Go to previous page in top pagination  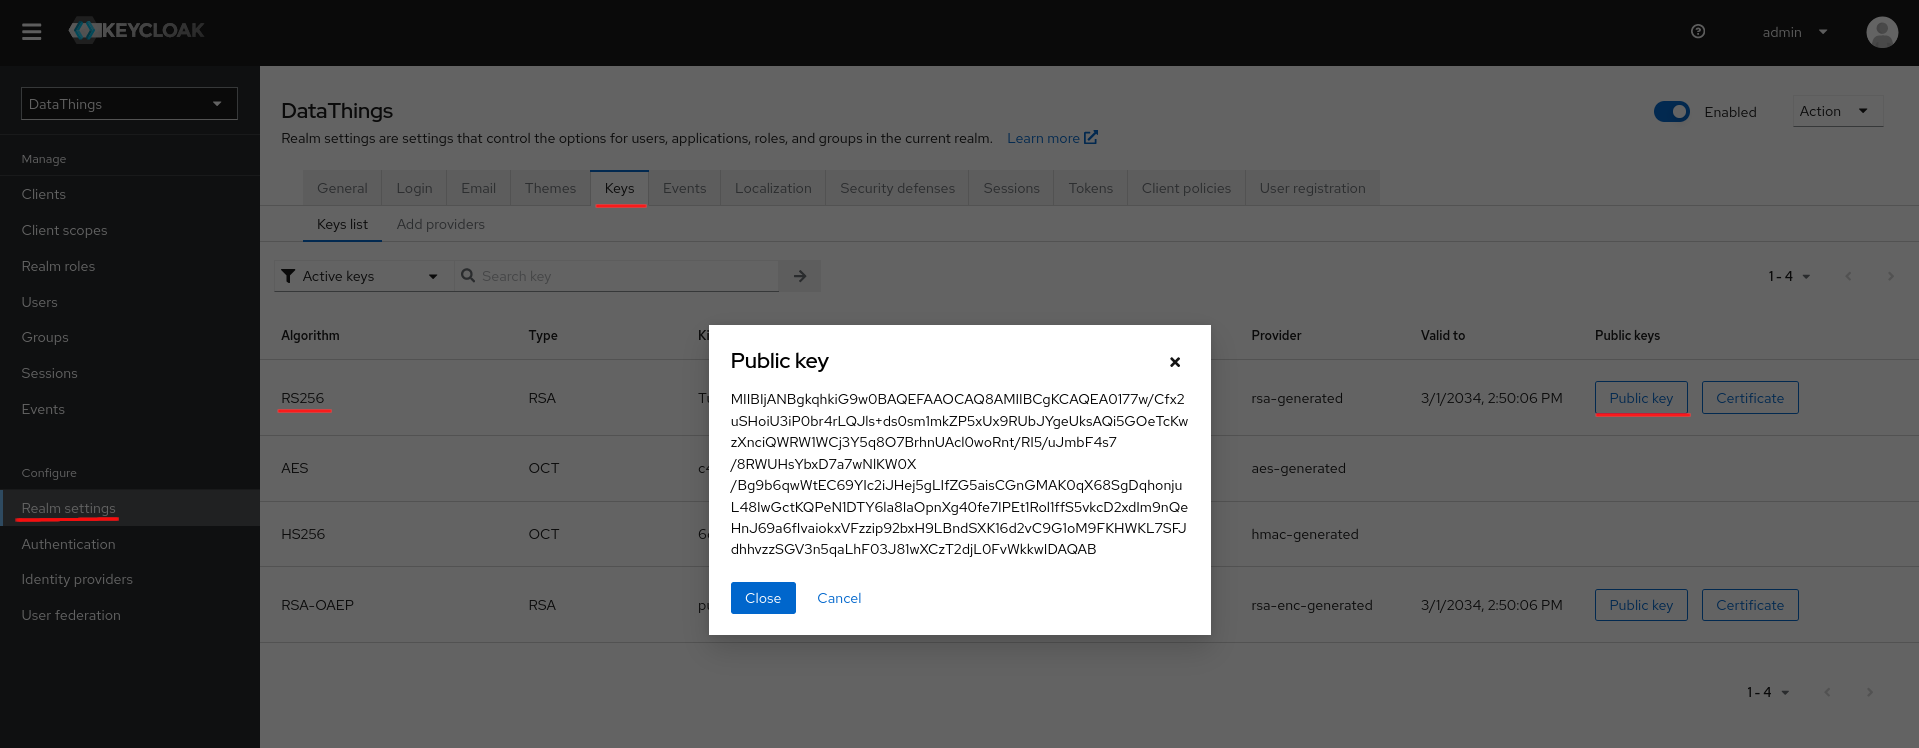point(1848,276)
